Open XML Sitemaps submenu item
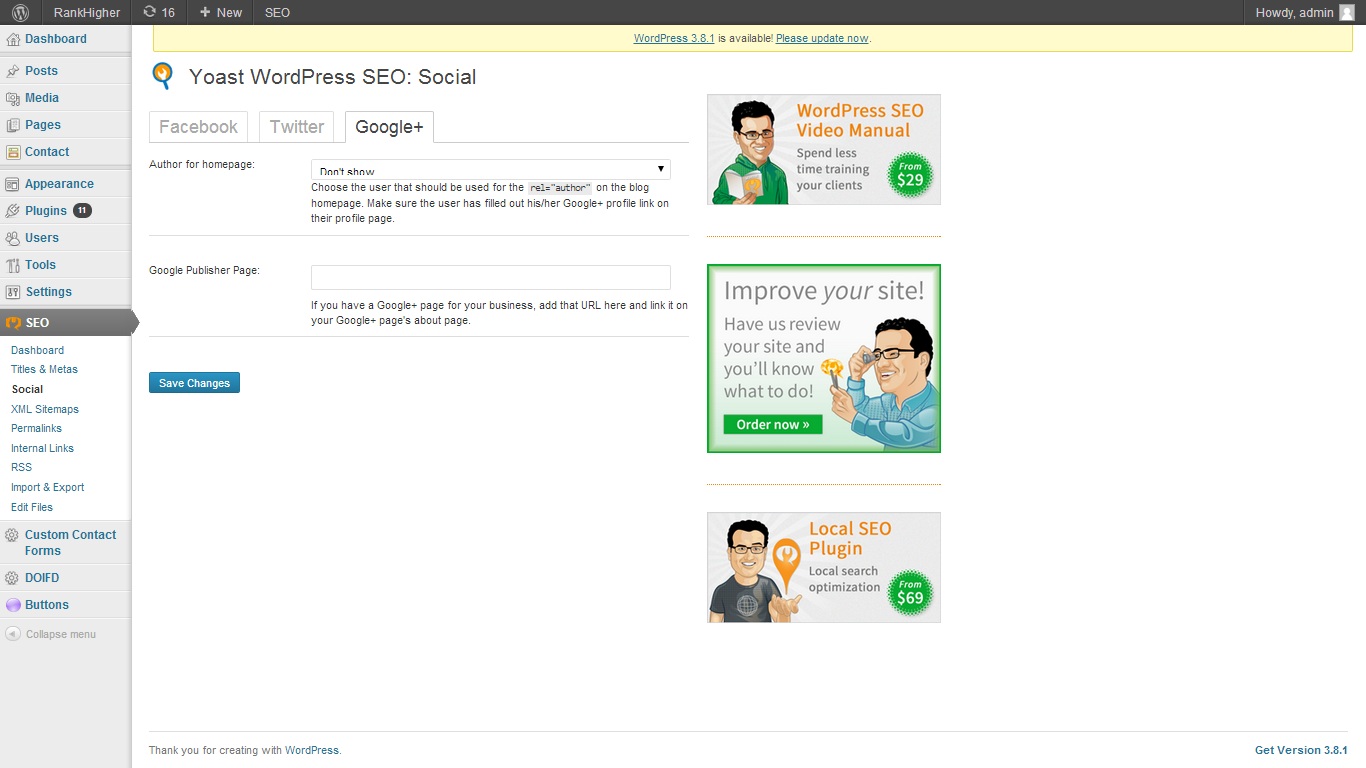Image resolution: width=1366 pixels, height=768 pixels. coord(45,409)
